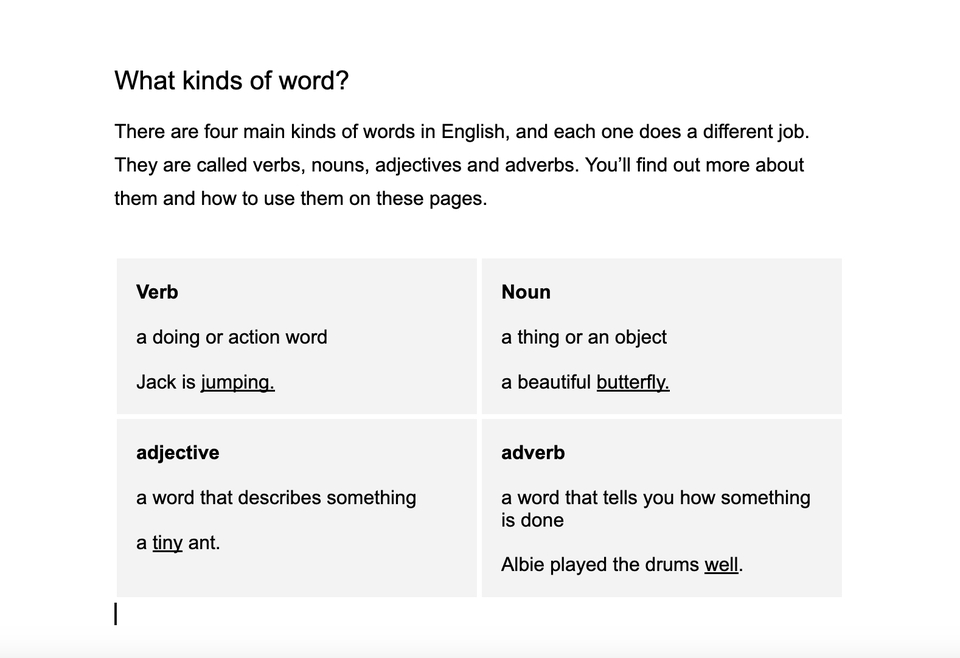
Task: Click the 'Noun' heading in the table
Action: 526,292
